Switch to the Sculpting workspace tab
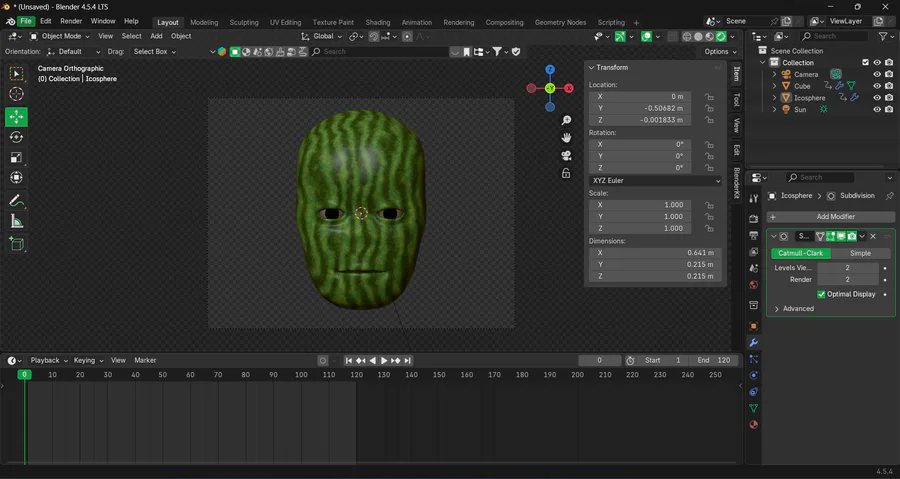The image size is (900, 479). [243, 22]
